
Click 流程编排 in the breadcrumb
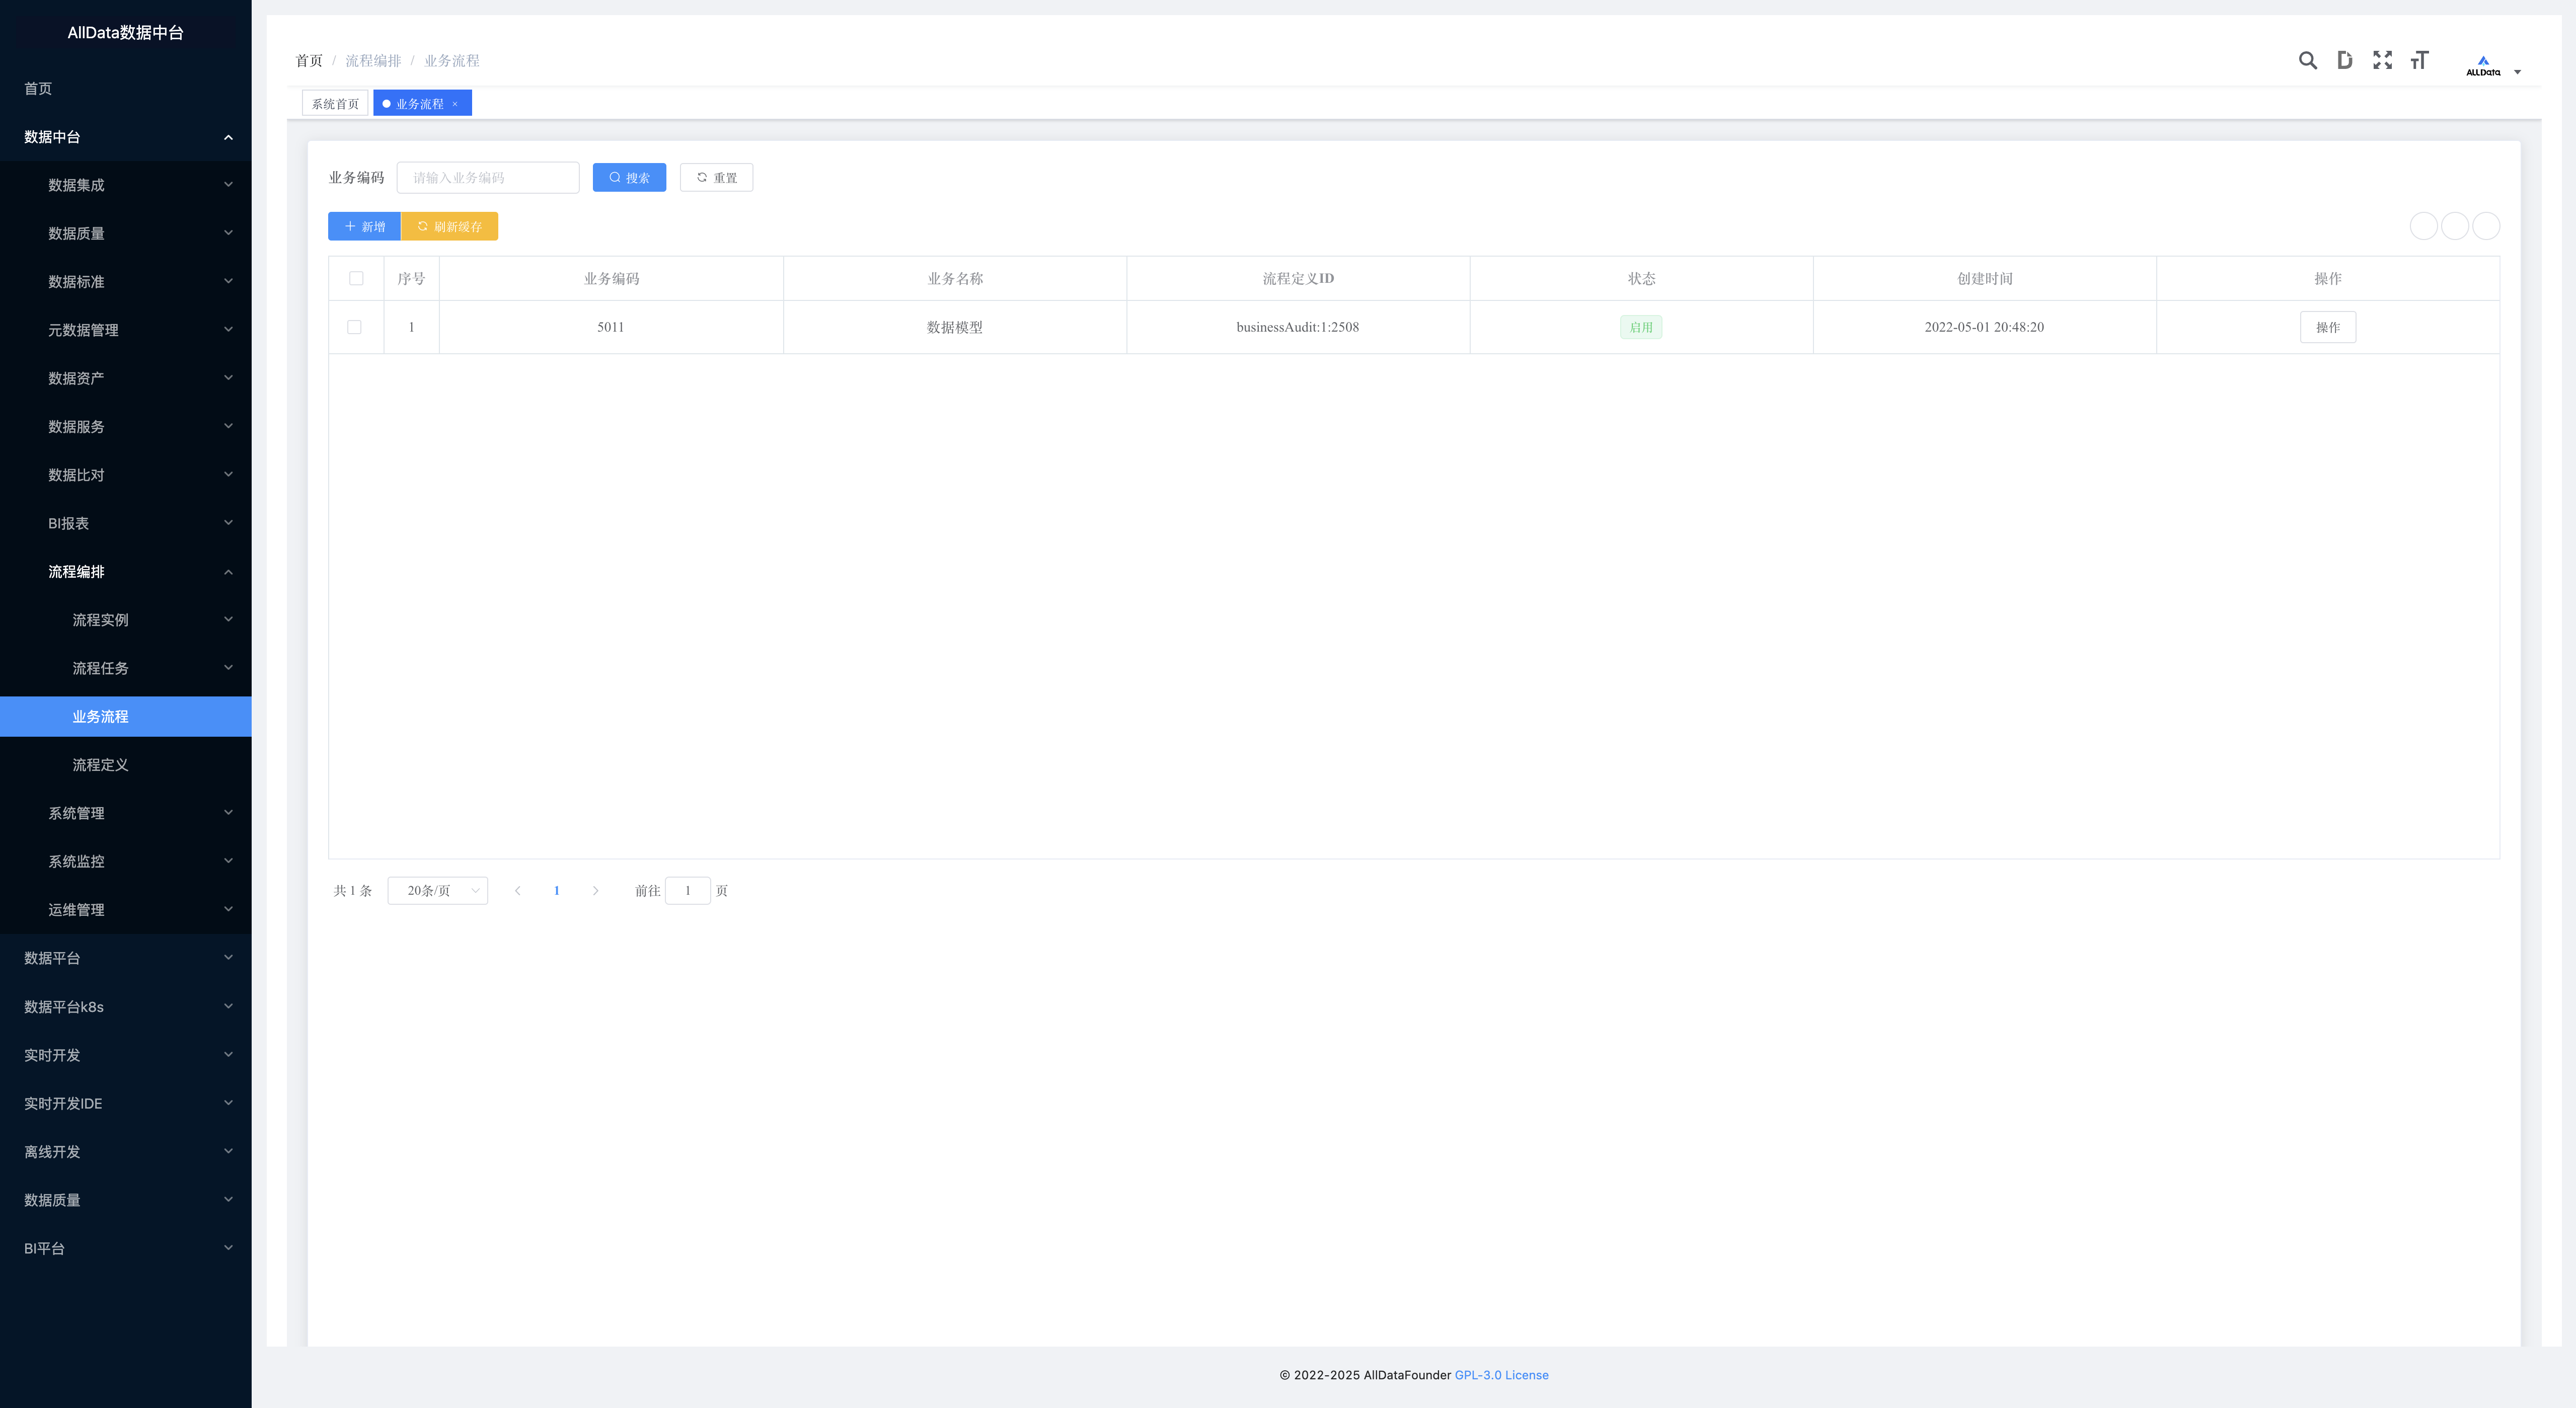pos(373,61)
